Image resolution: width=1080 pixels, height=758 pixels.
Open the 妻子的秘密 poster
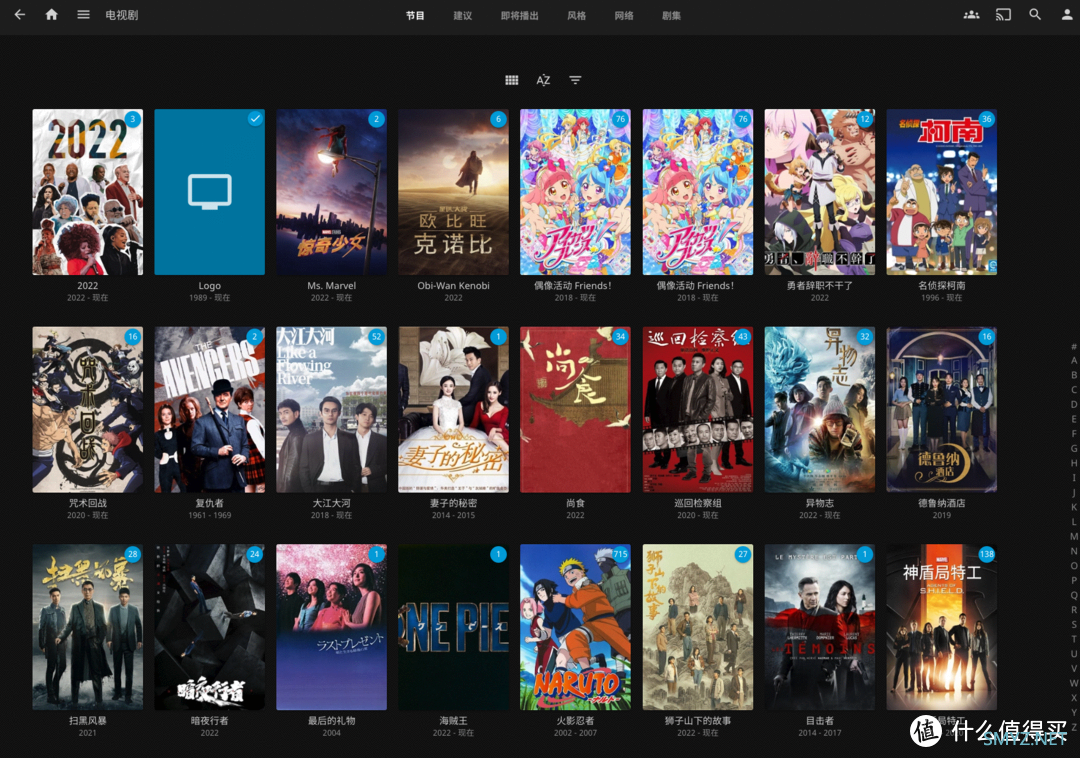tap(453, 410)
